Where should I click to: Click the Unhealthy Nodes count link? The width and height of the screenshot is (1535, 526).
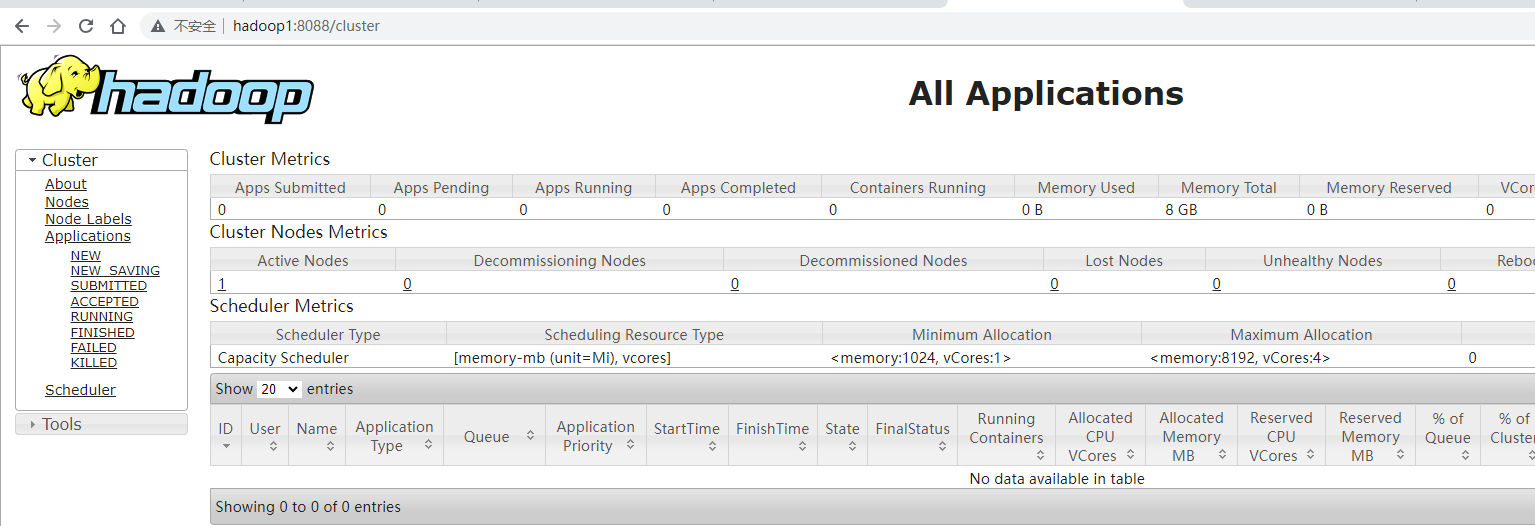(x=1217, y=284)
